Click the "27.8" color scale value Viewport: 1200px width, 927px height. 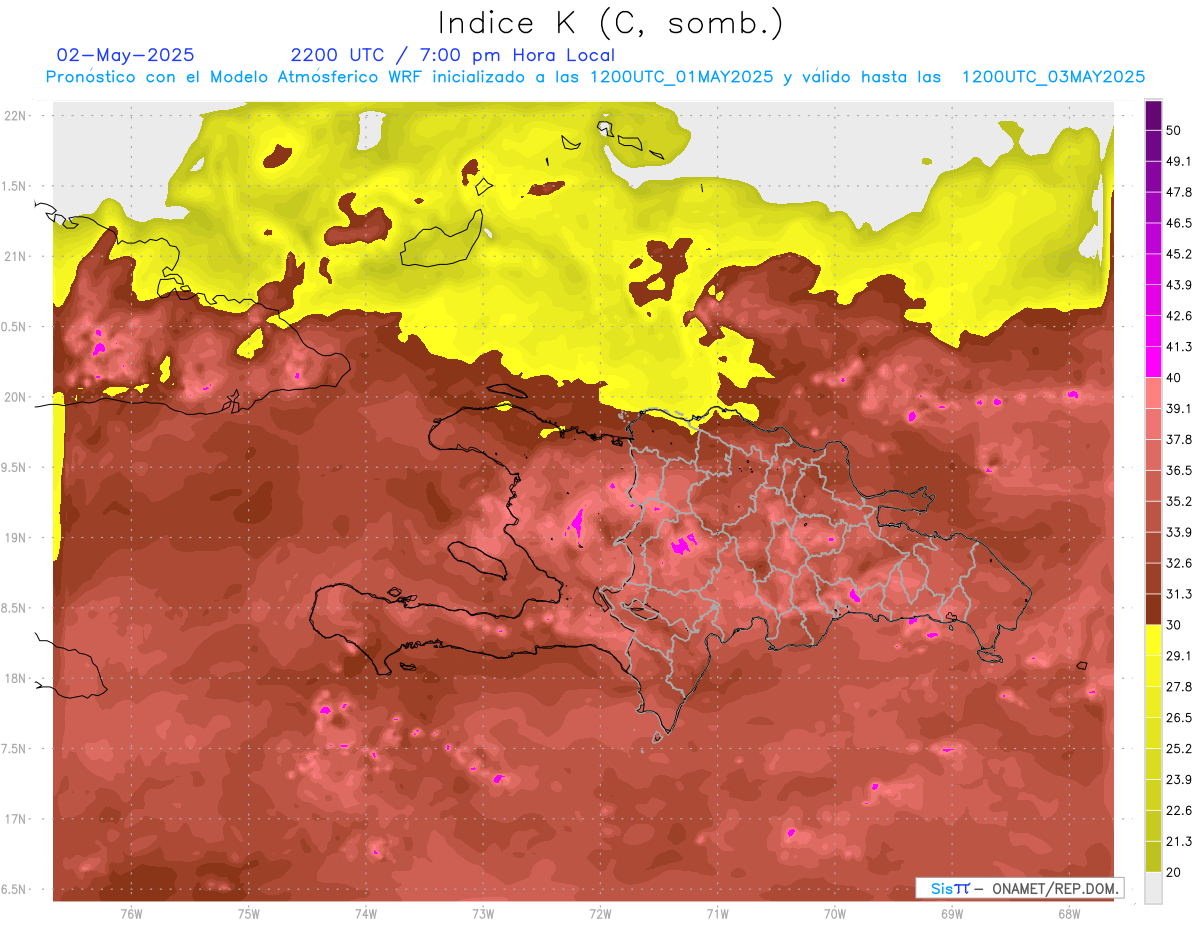[1178, 687]
